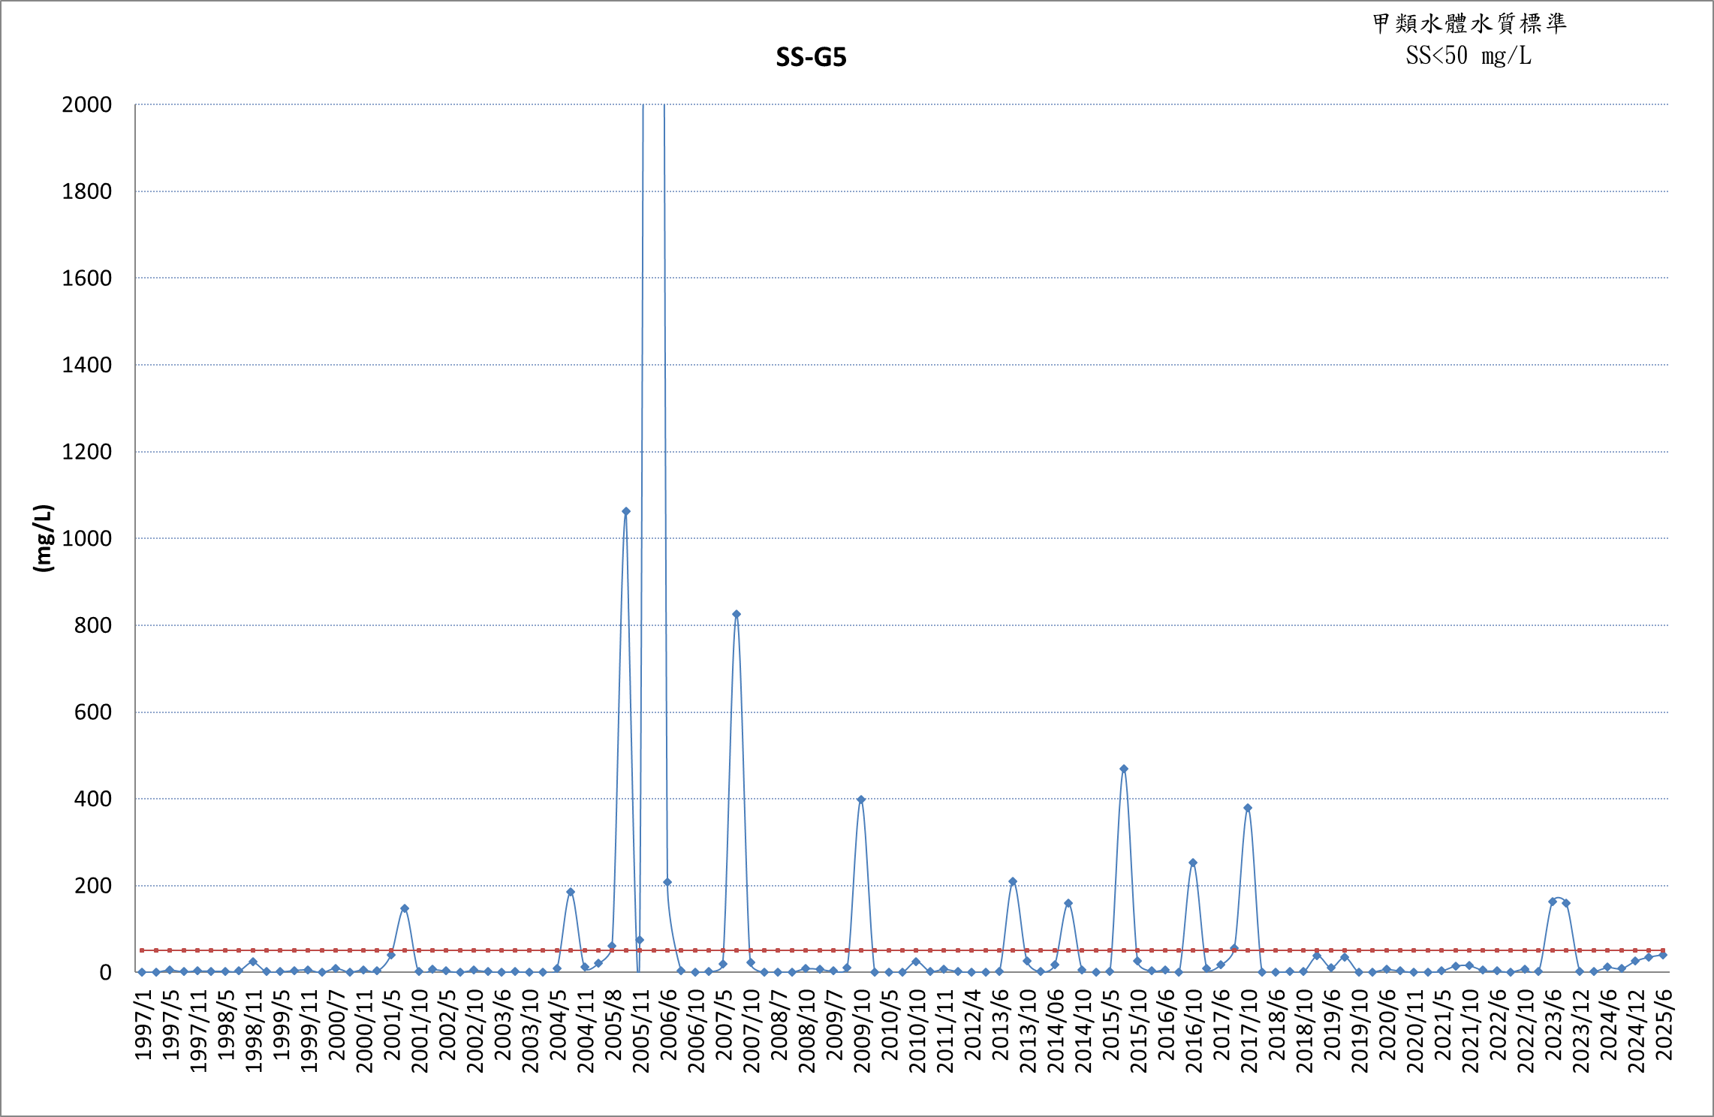
Task: Select the 2014 peak near 160 mg/L
Action: 1068,903
